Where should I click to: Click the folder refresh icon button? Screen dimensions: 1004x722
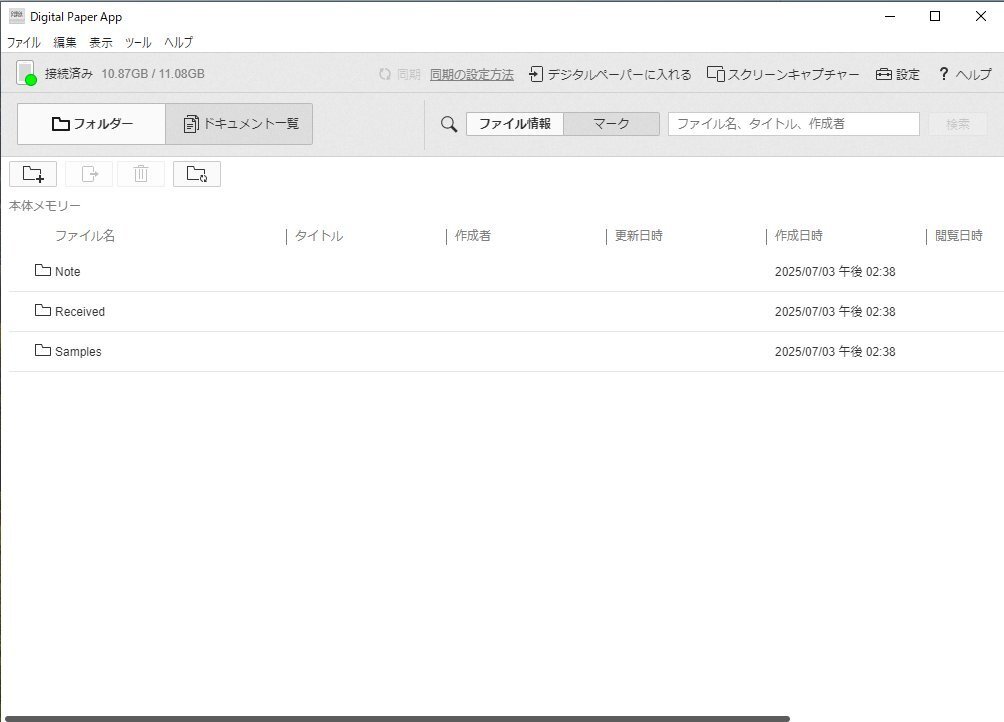point(197,174)
